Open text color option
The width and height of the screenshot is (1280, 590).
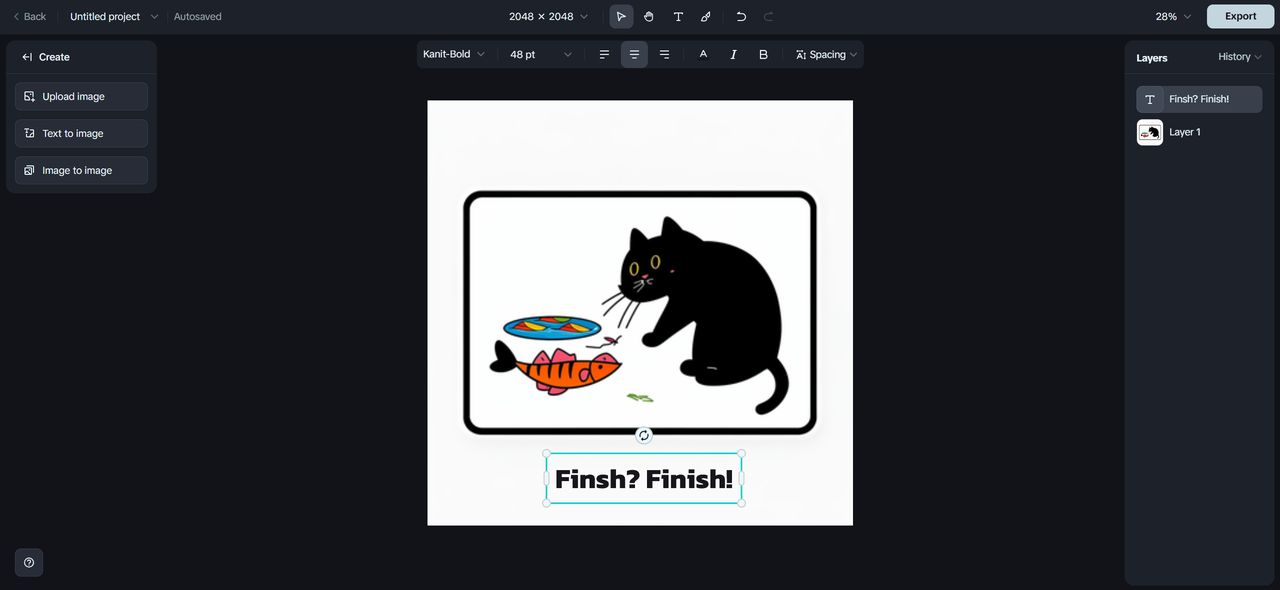point(703,55)
